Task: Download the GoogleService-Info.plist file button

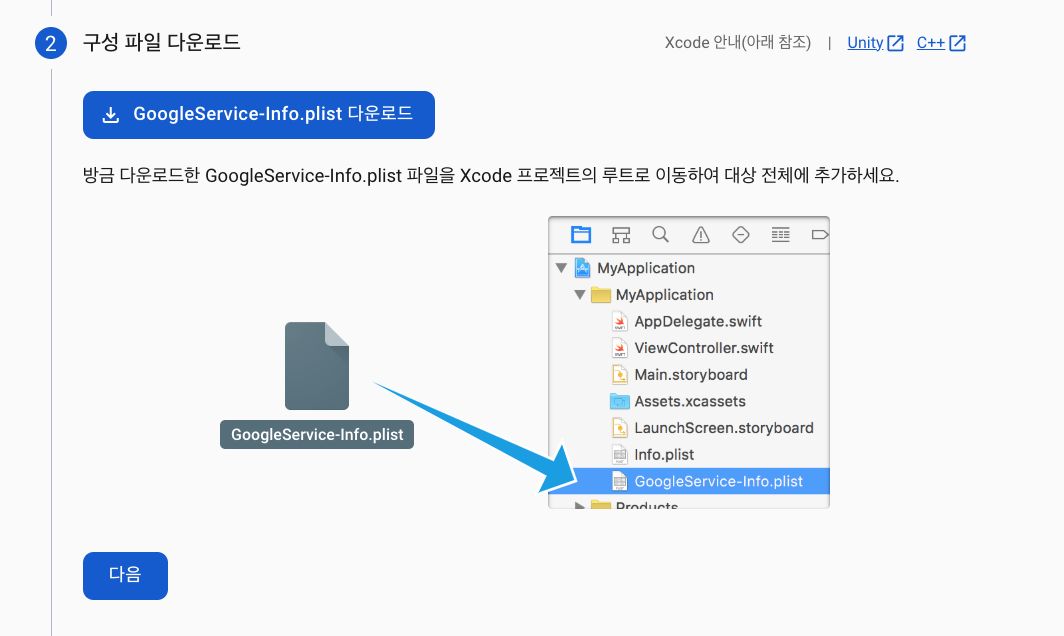Action: point(259,115)
